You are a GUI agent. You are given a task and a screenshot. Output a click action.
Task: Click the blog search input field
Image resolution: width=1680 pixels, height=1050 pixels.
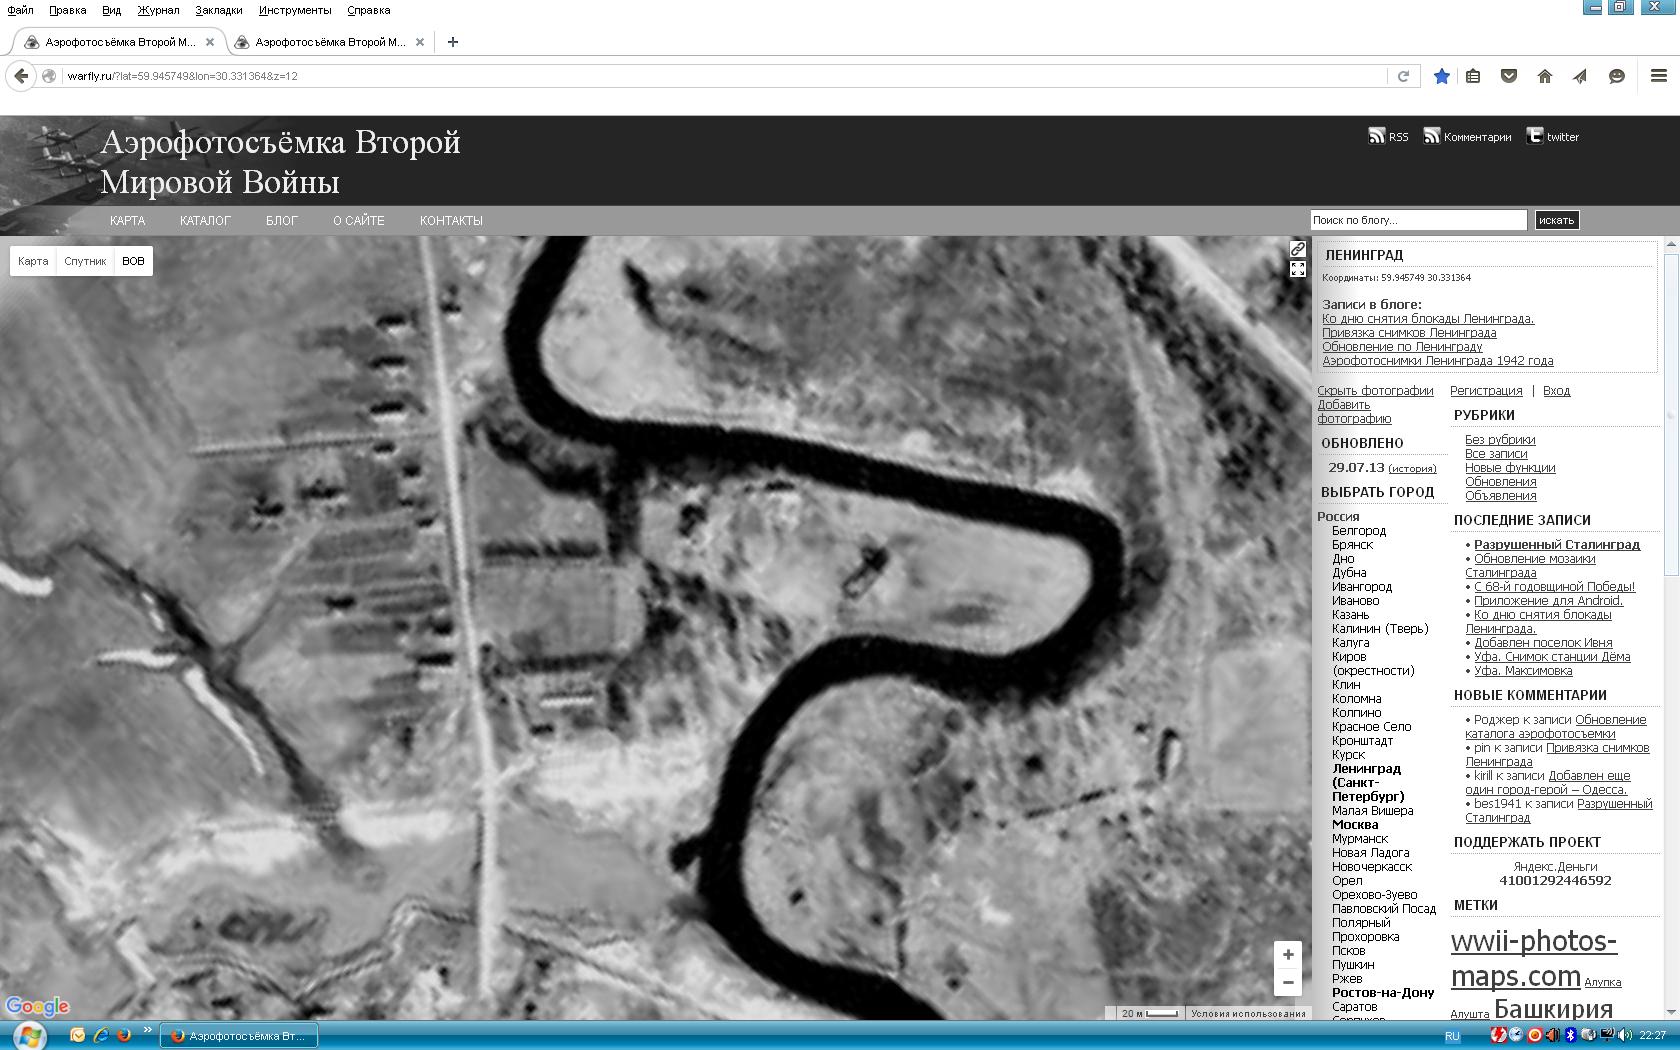(x=1418, y=220)
